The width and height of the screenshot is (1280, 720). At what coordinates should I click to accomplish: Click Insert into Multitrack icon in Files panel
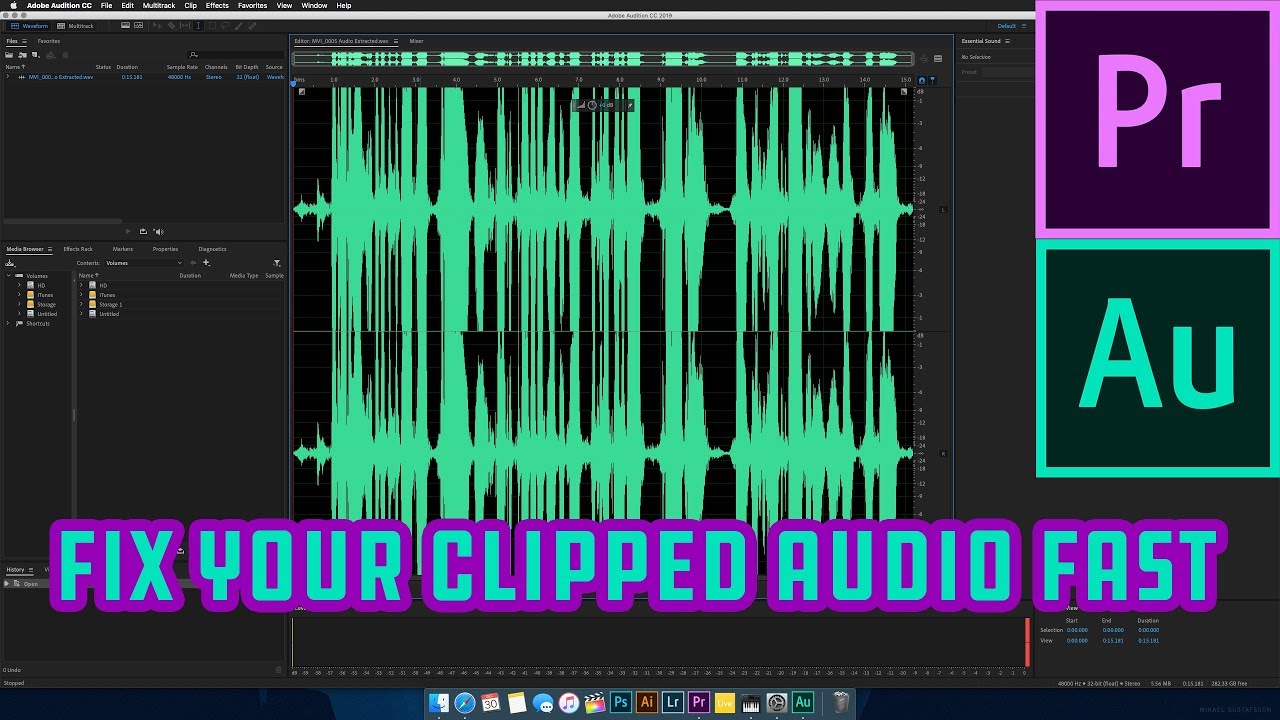[x=51, y=55]
